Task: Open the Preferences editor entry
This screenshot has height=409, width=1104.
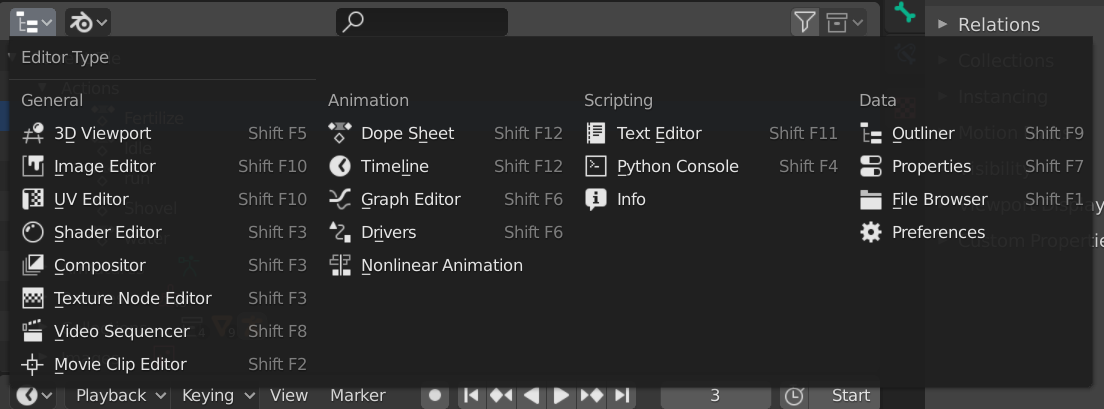Action: point(972,232)
